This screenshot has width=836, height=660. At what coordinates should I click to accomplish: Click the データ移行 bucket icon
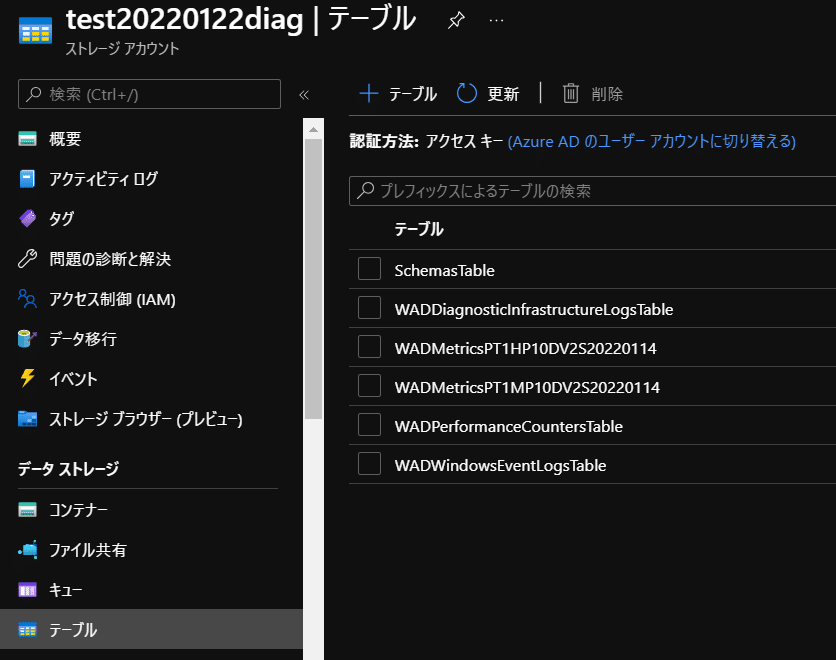(x=28, y=339)
